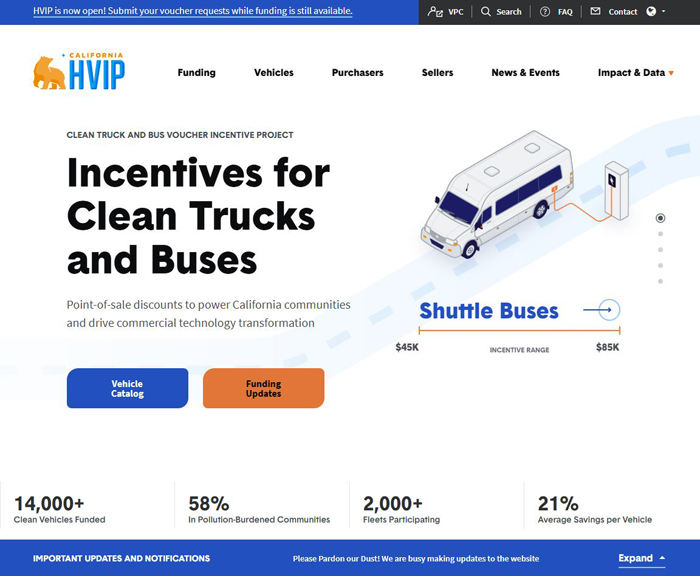Click the $85K incentive maximum label
Image resolution: width=700 pixels, height=576 pixels.
click(x=608, y=347)
